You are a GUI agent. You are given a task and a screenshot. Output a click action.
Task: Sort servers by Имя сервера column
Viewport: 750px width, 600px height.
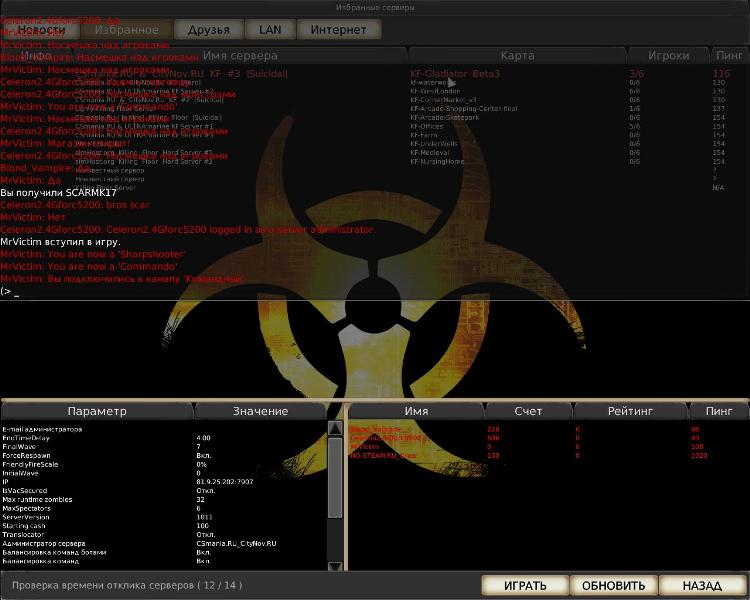(240, 56)
